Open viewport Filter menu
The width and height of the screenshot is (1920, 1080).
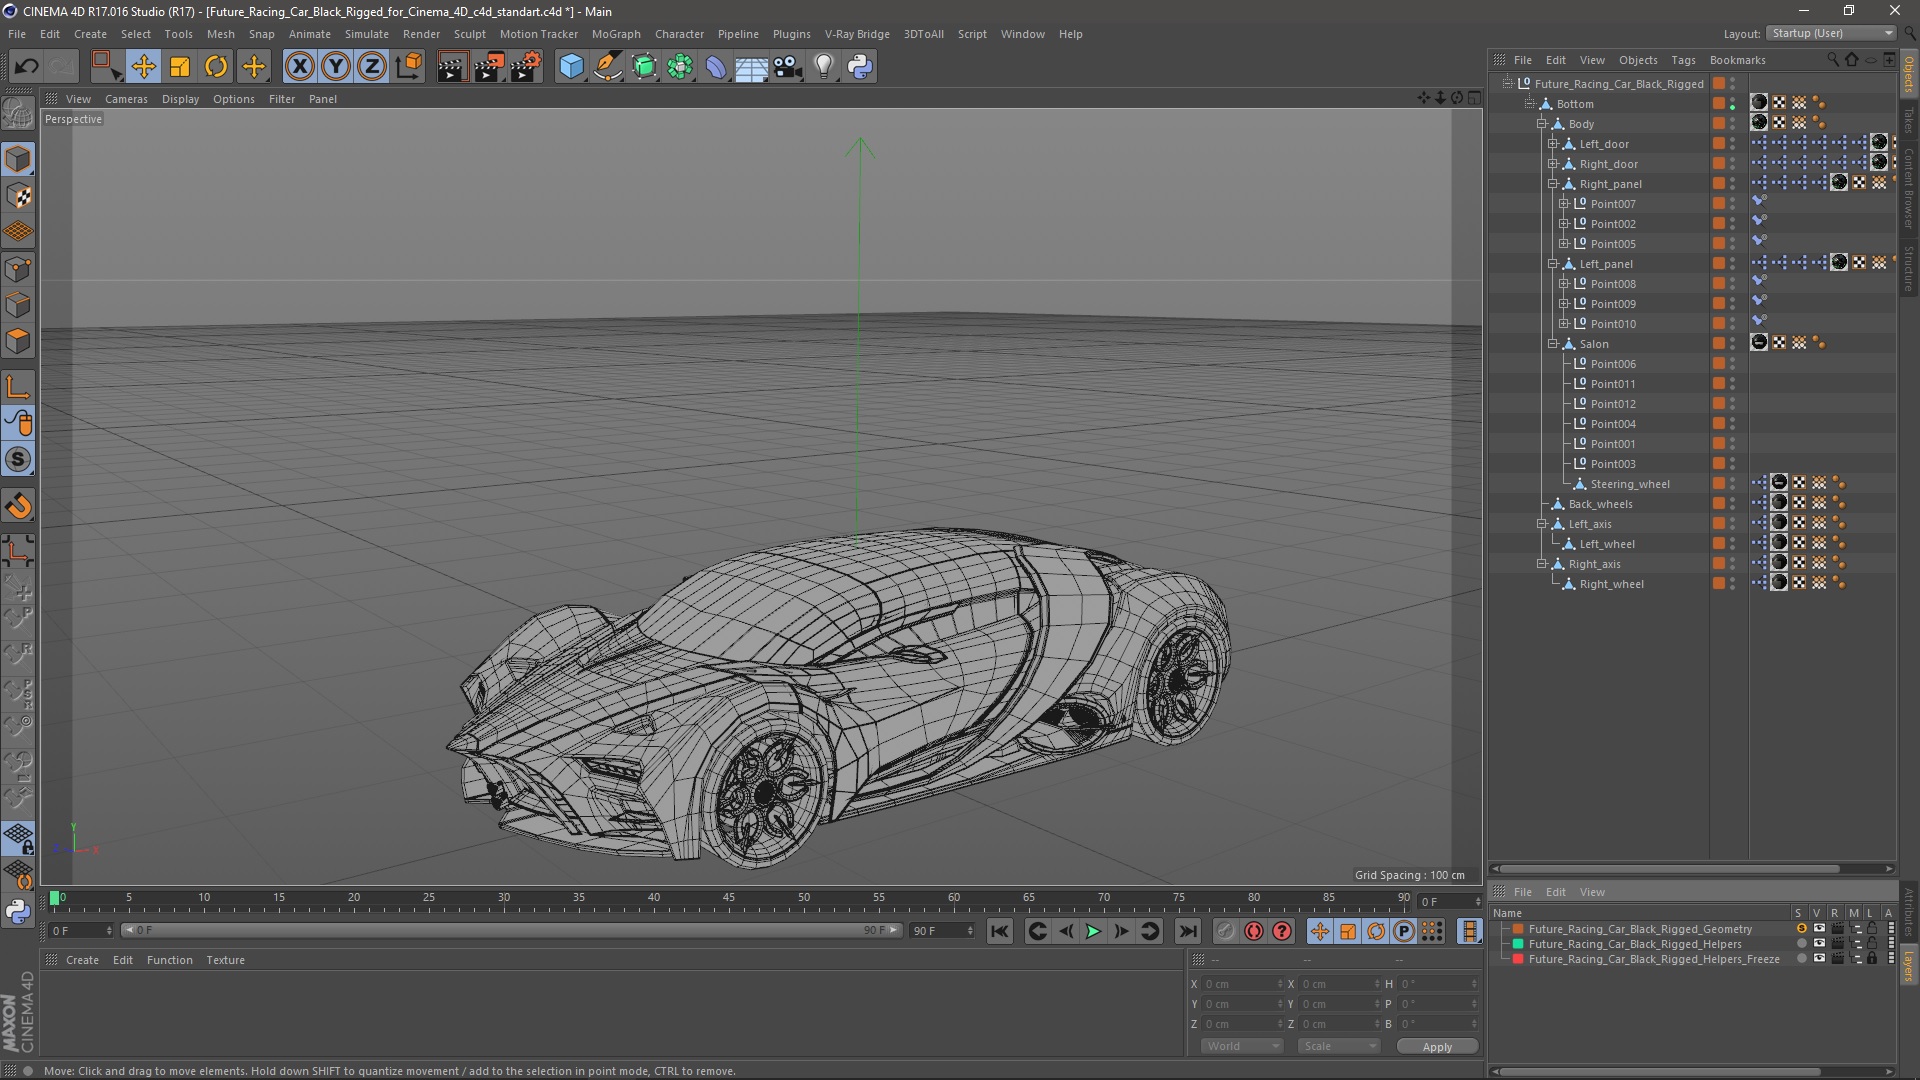(x=282, y=99)
